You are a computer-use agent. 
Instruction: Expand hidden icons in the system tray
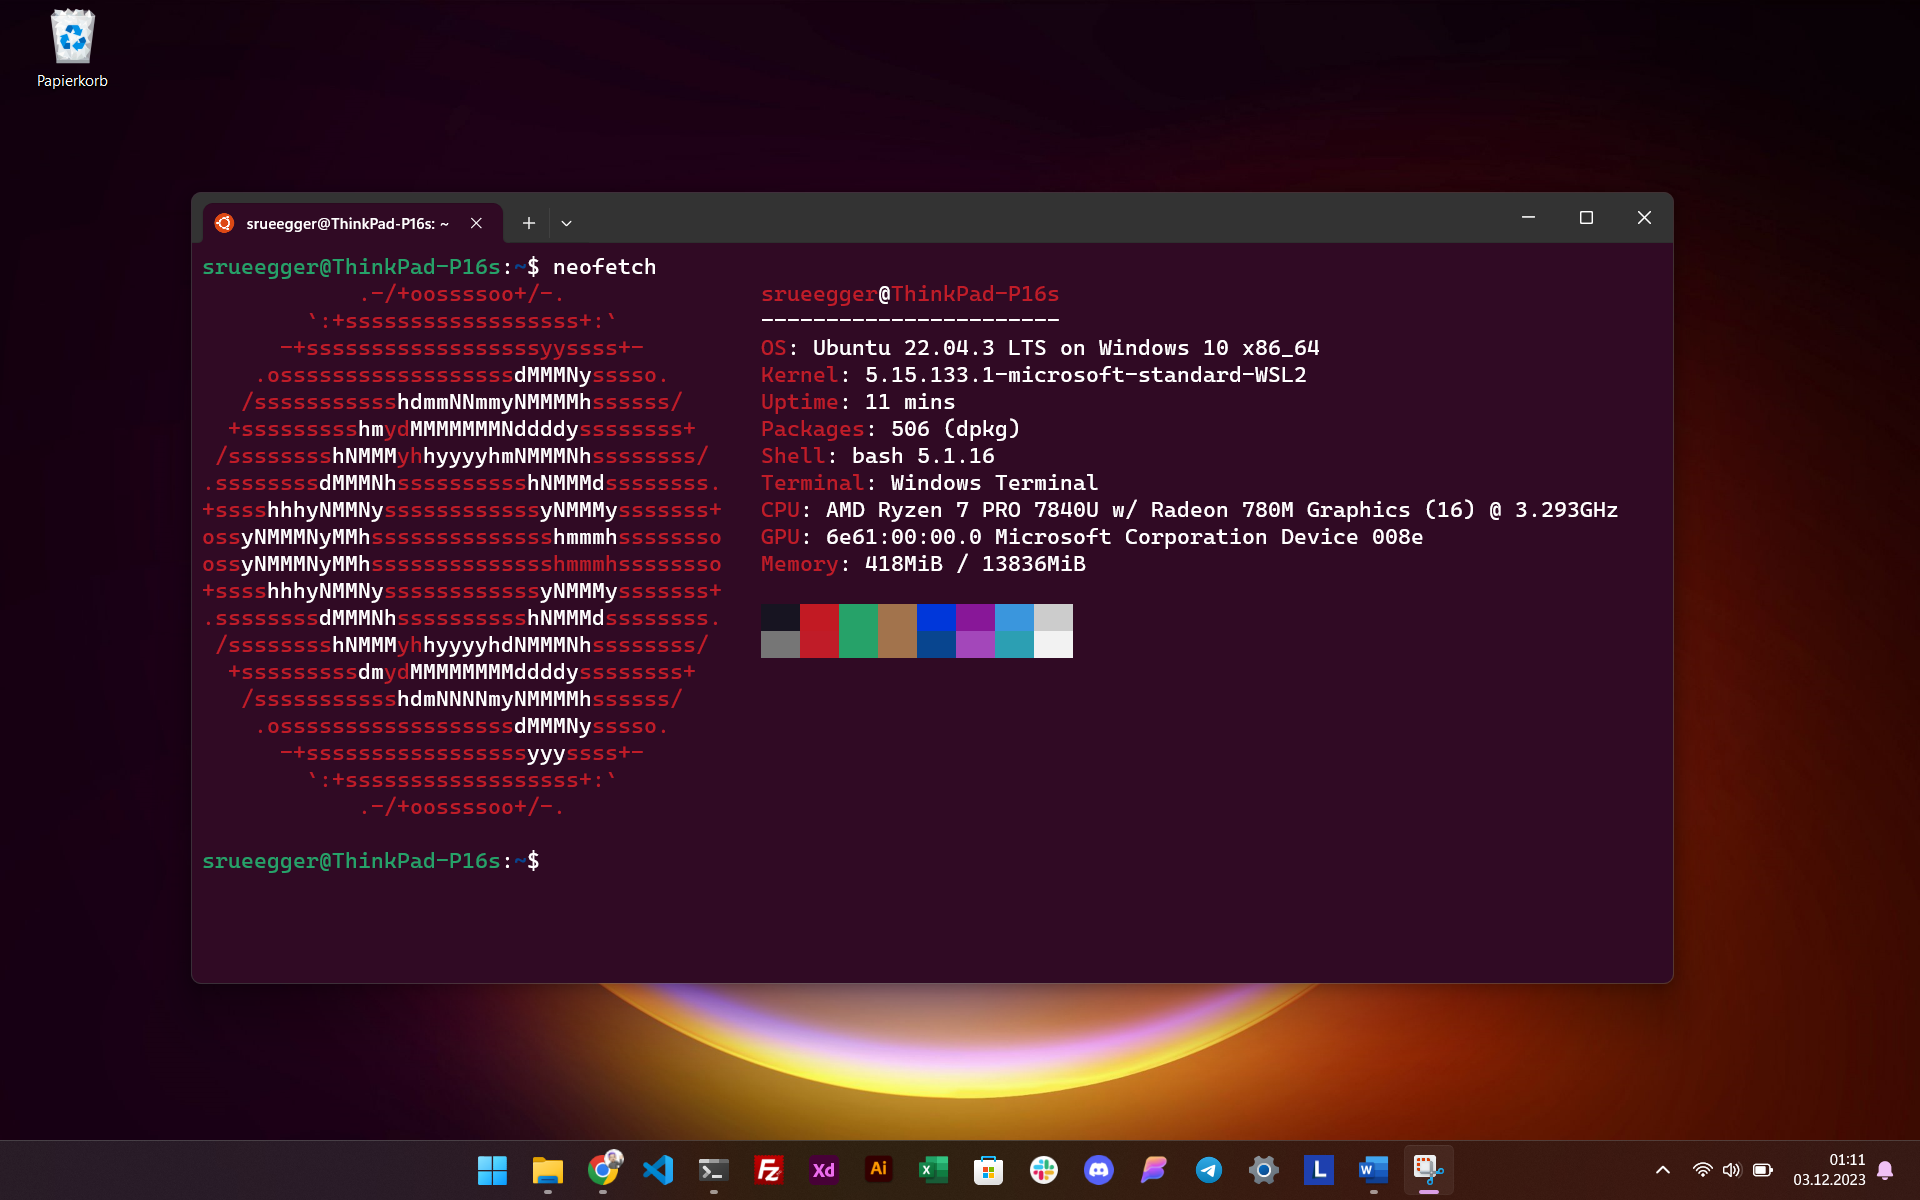coord(1662,1170)
